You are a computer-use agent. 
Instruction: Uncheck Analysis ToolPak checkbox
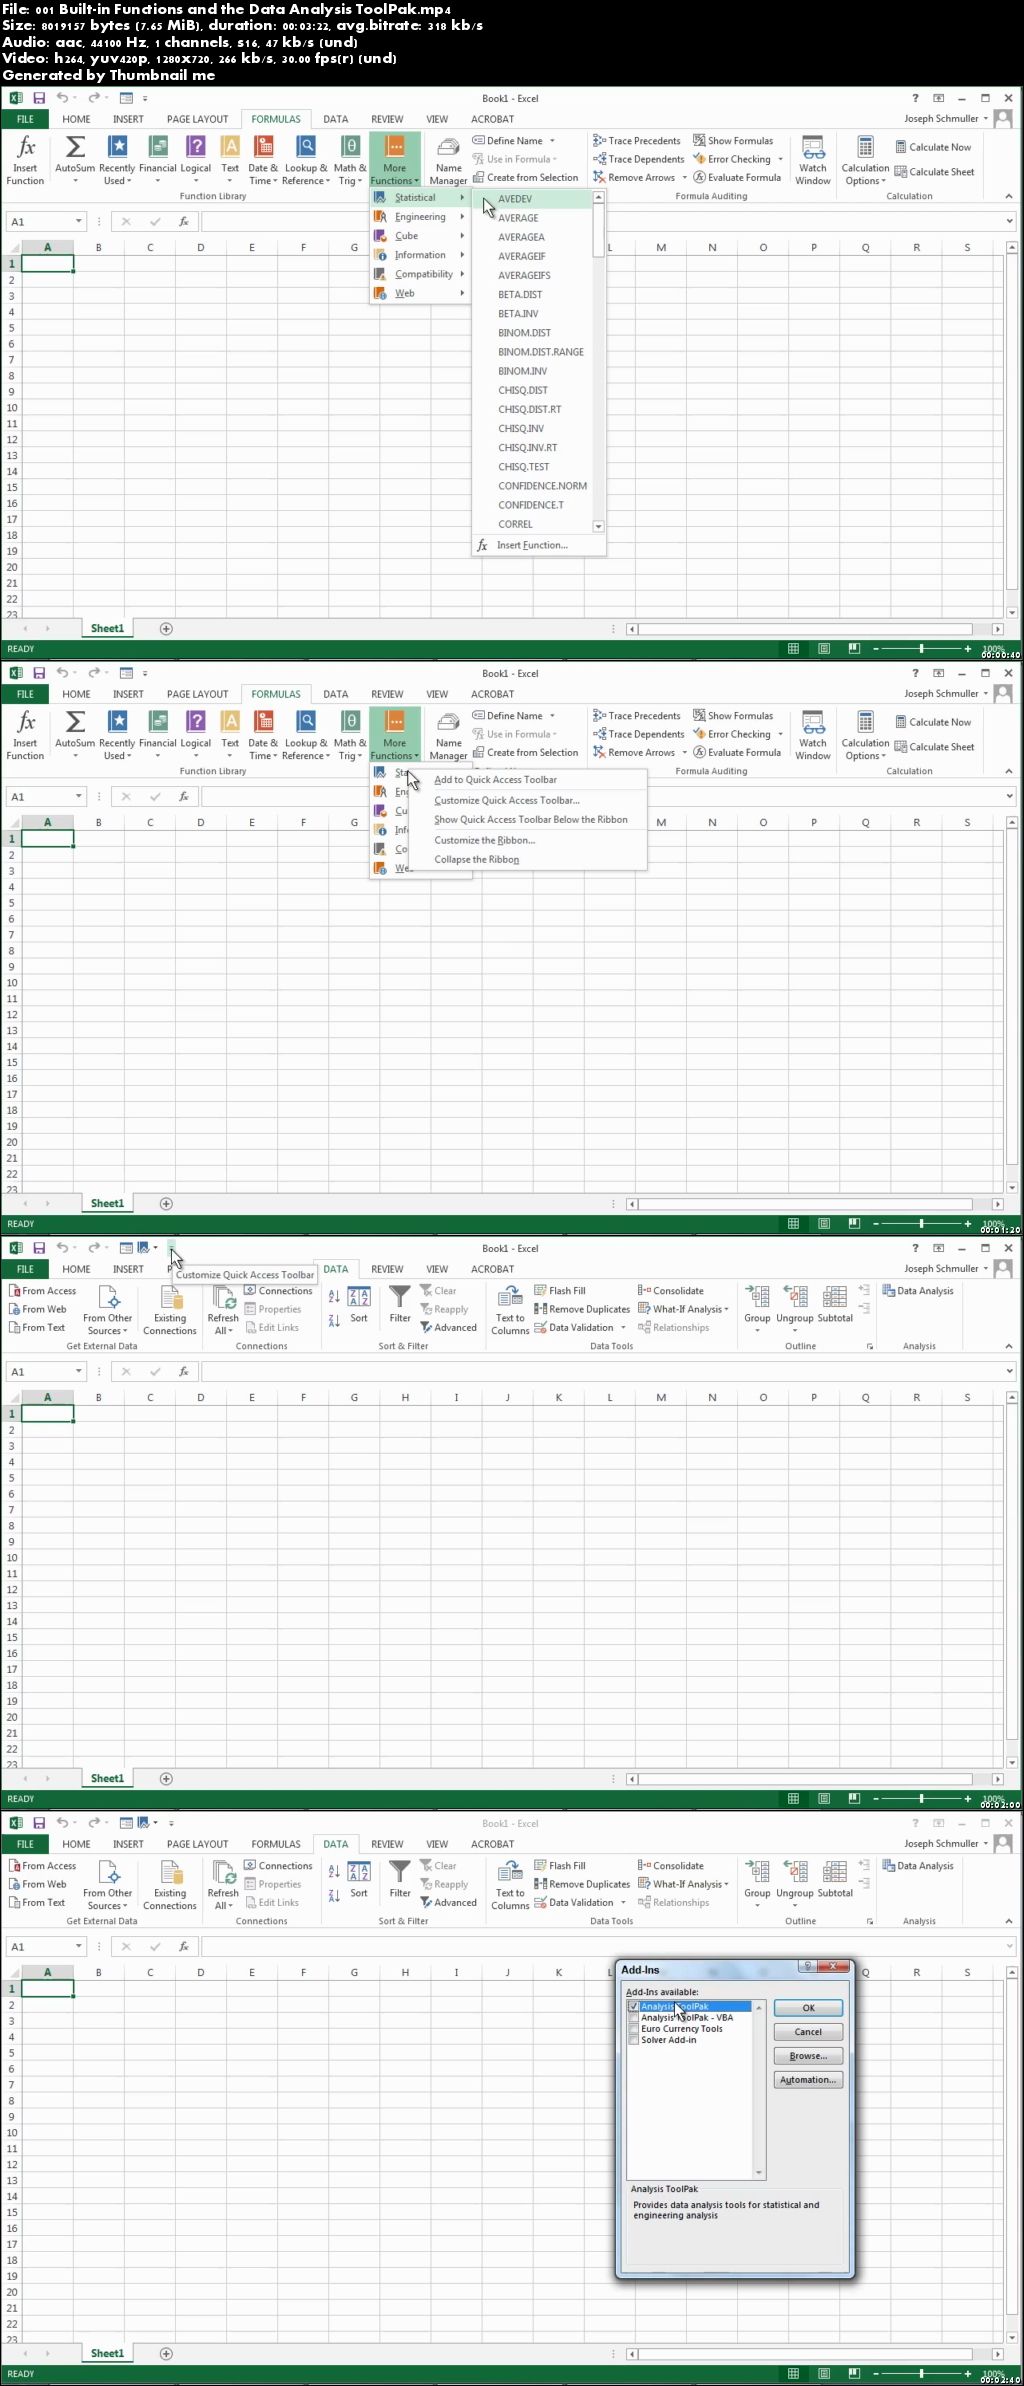634,2007
